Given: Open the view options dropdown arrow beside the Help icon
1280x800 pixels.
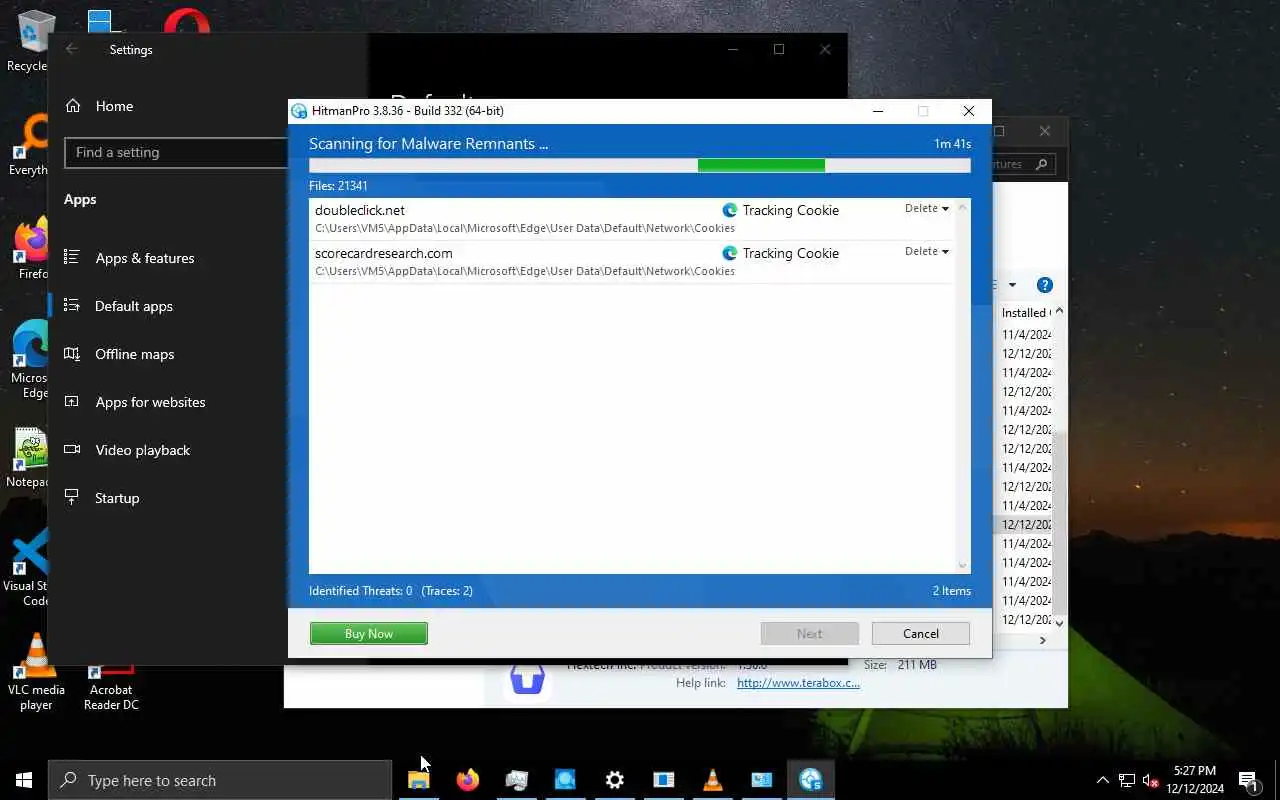Looking at the screenshot, I should point(1012,285).
